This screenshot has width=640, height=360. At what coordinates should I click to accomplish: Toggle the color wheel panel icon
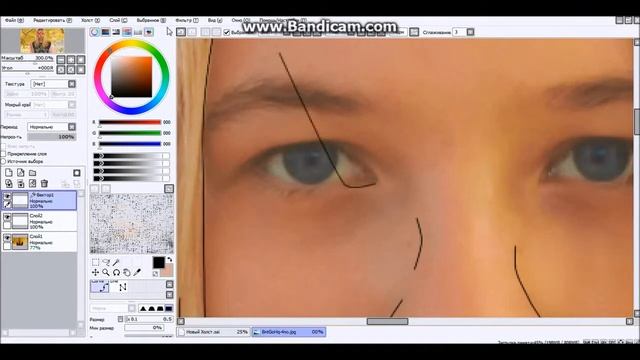click(95, 32)
